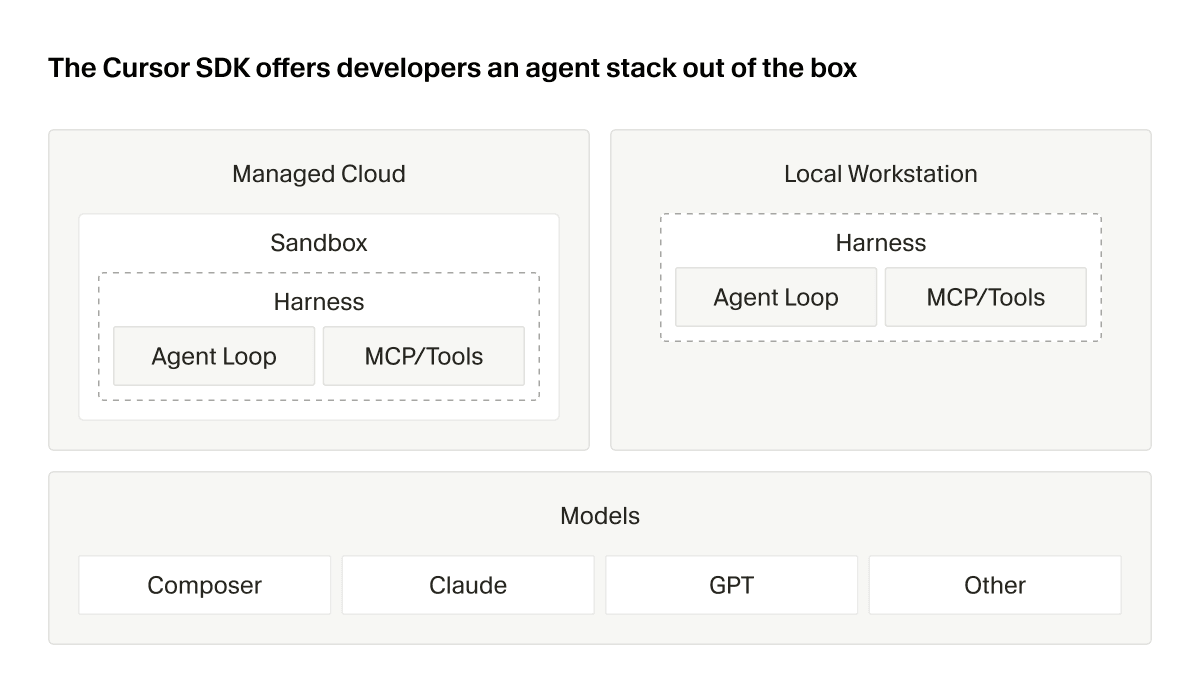Click the Models panel background
The image size is (1200, 700).
point(600,630)
